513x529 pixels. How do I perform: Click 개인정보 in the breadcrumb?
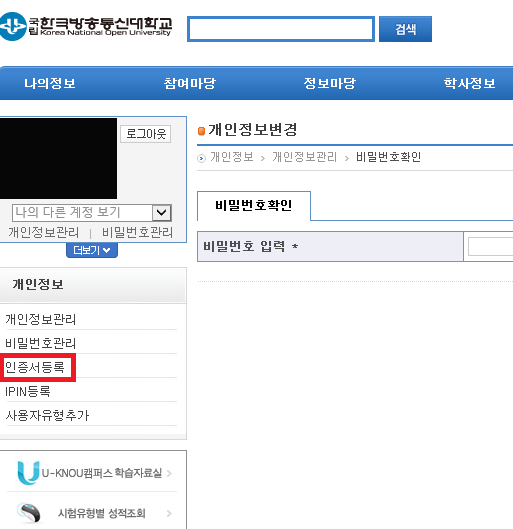[232, 157]
